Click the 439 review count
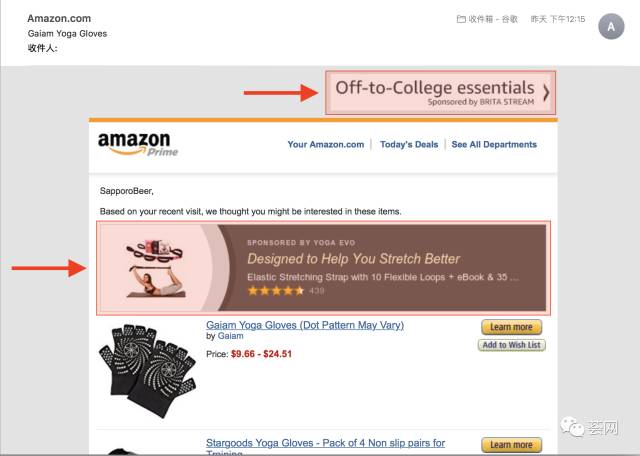This screenshot has height=456, width=640. point(318,291)
